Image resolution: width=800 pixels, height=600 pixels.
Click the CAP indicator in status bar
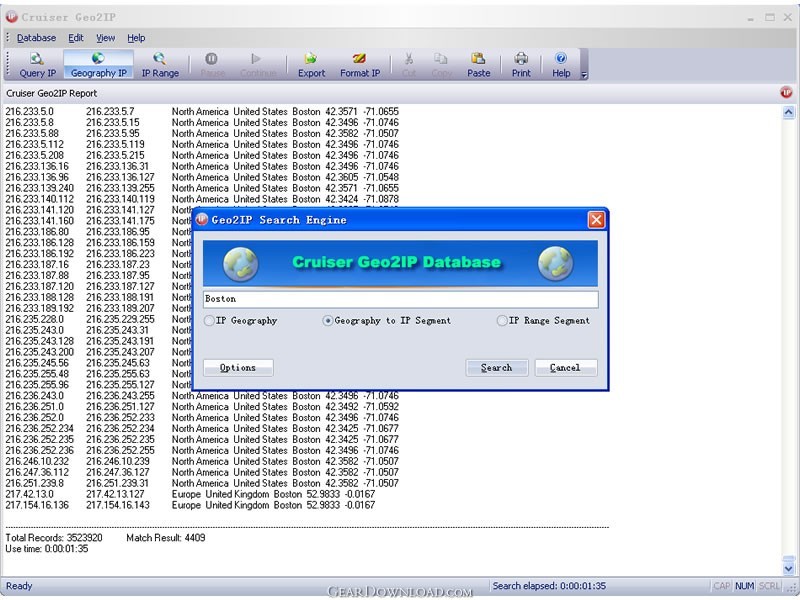click(721, 586)
